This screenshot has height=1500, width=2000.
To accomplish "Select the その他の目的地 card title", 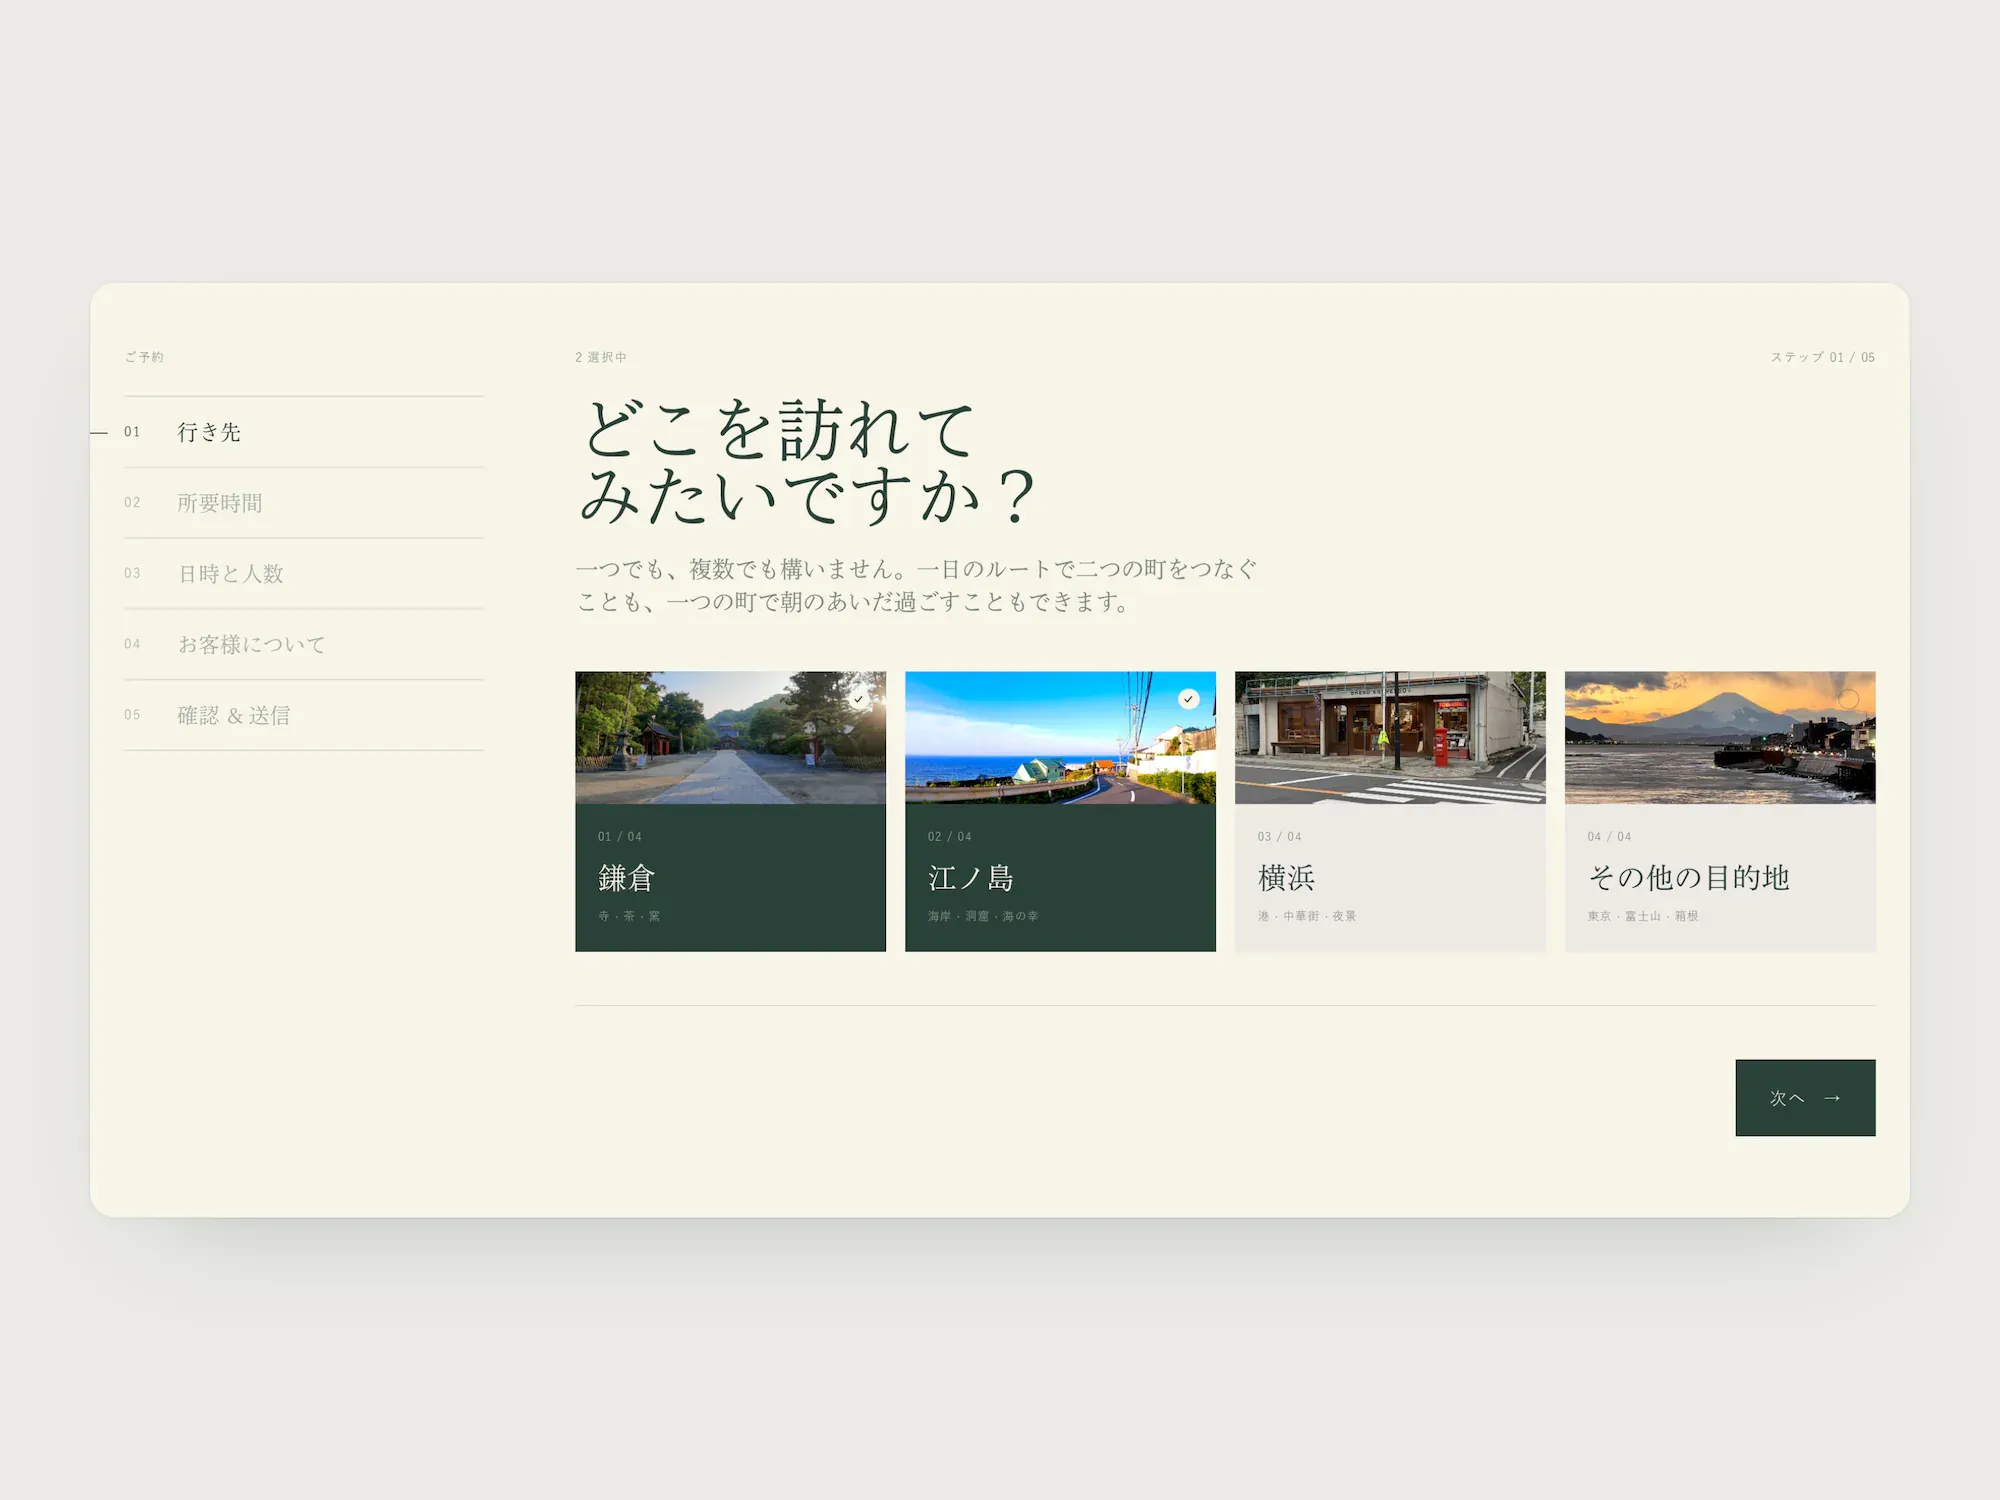I will point(1688,877).
